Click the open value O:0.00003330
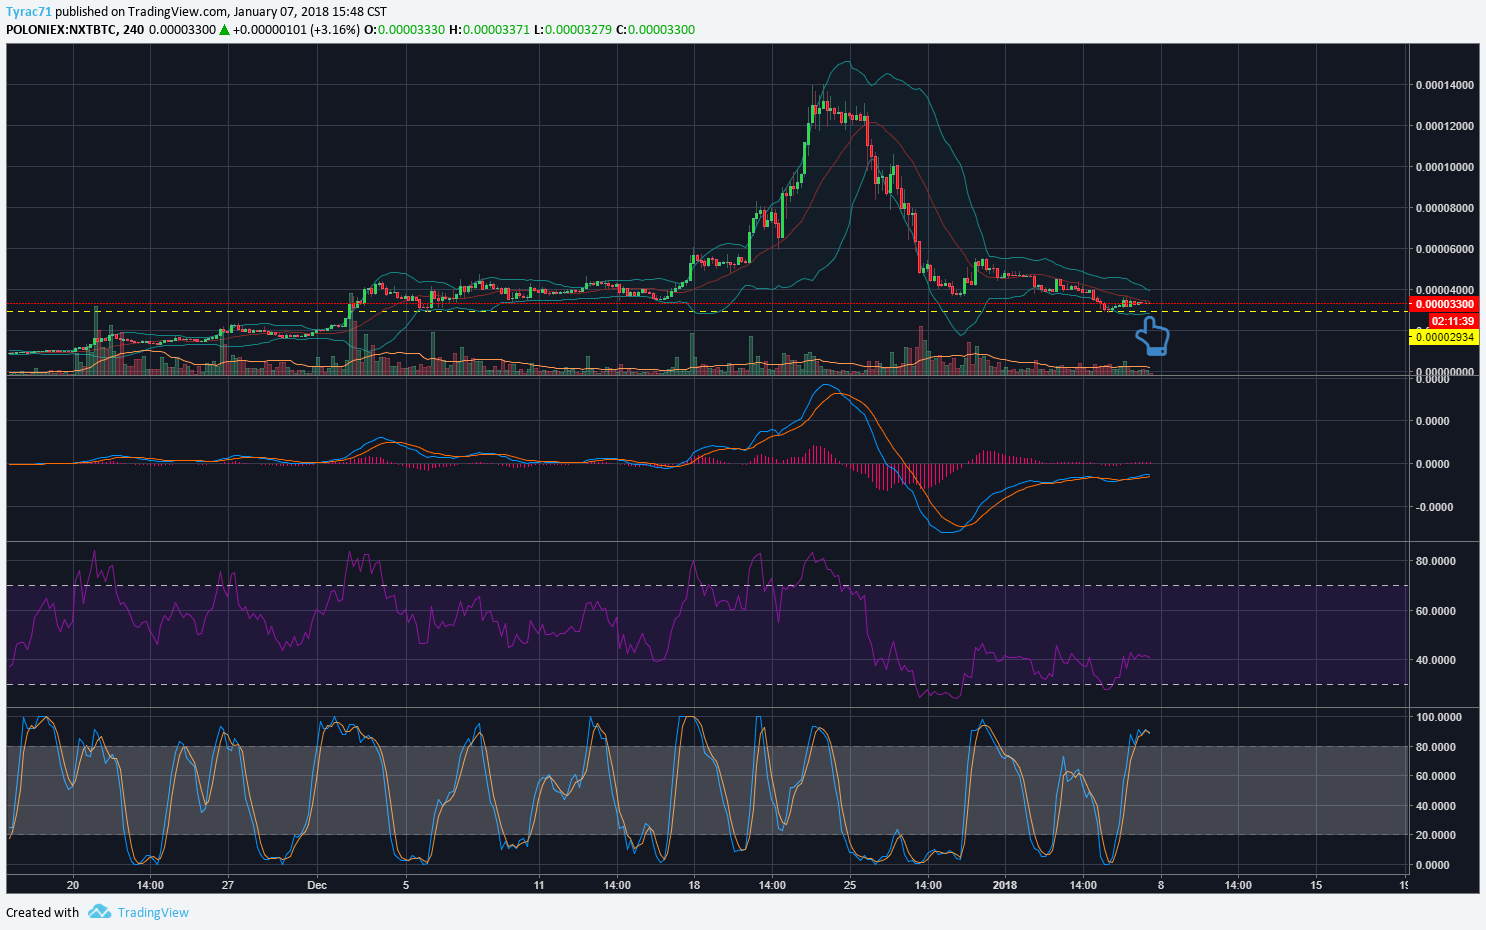Viewport: 1486px width, 930px height. pos(404,29)
